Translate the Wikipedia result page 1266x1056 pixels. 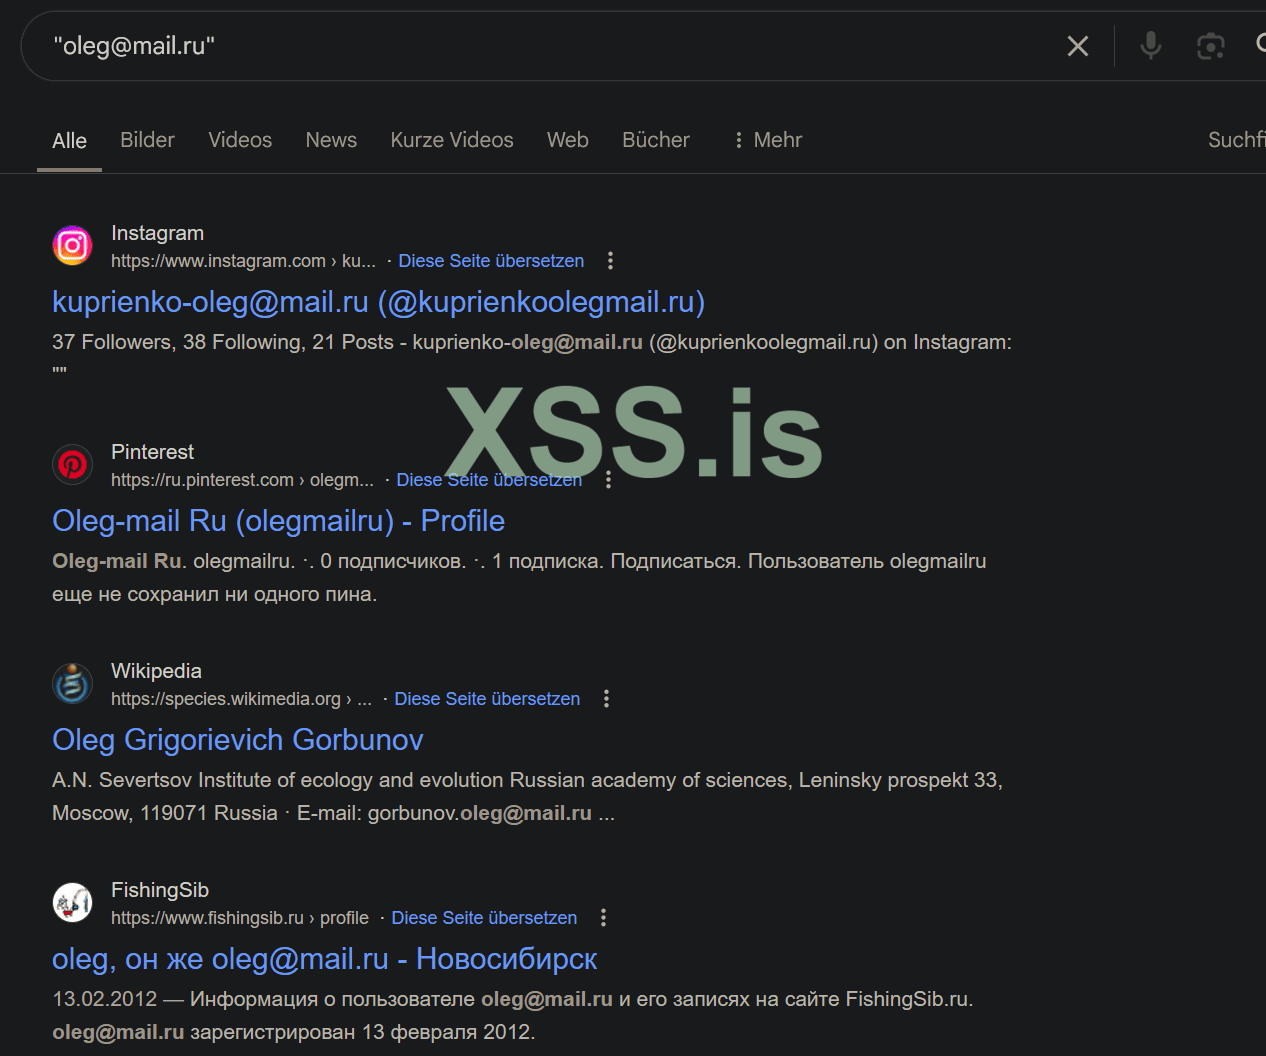487,699
